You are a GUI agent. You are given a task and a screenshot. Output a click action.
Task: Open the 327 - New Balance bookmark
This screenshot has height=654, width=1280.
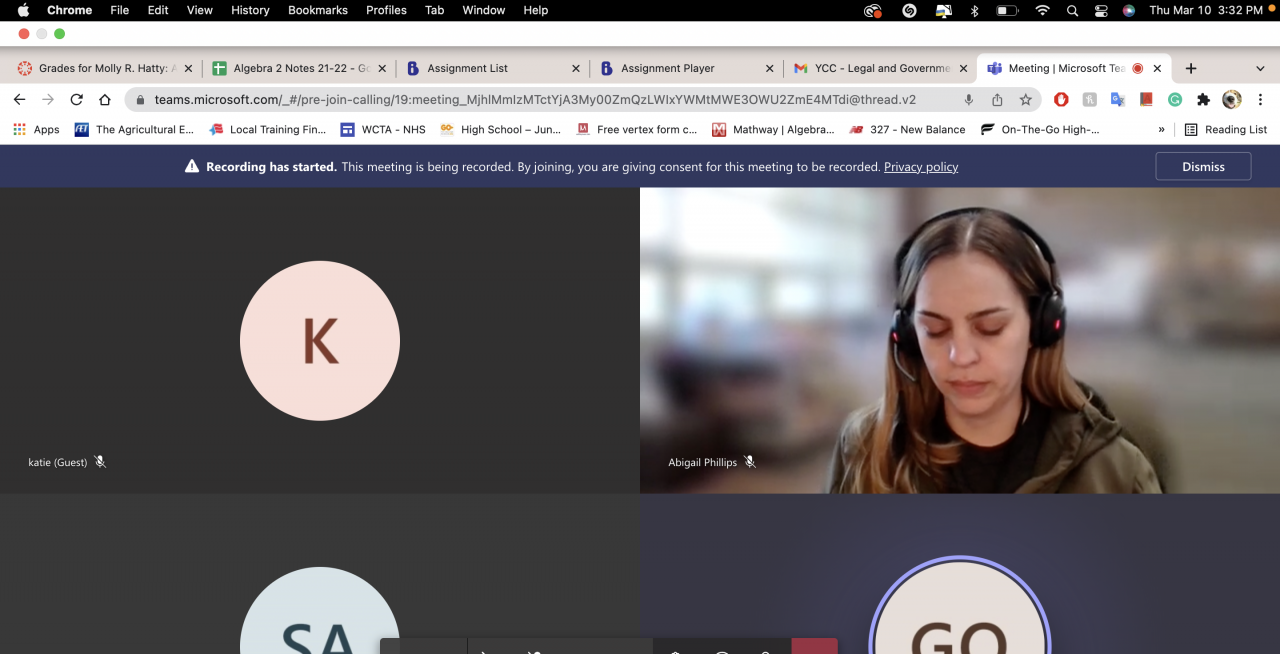(907, 129)
